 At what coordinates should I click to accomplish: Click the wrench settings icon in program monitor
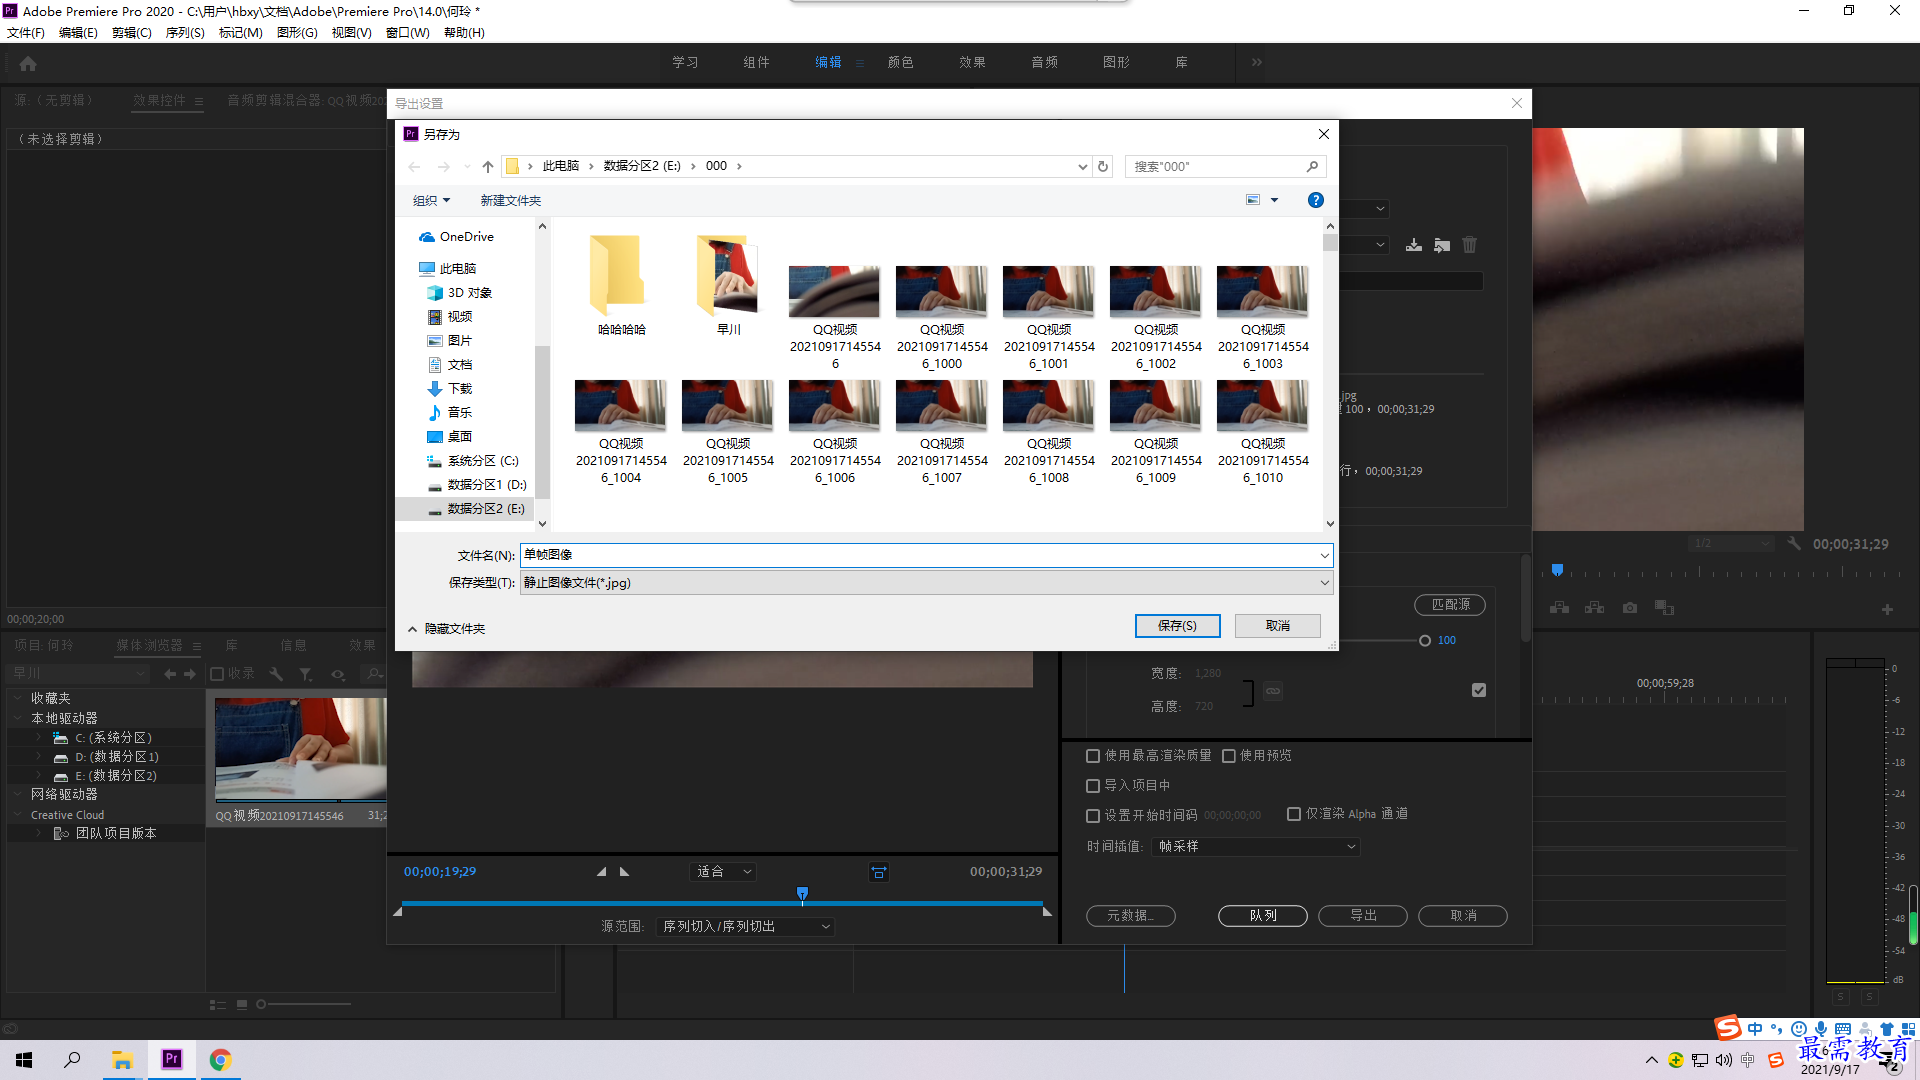pos(1794,544)
